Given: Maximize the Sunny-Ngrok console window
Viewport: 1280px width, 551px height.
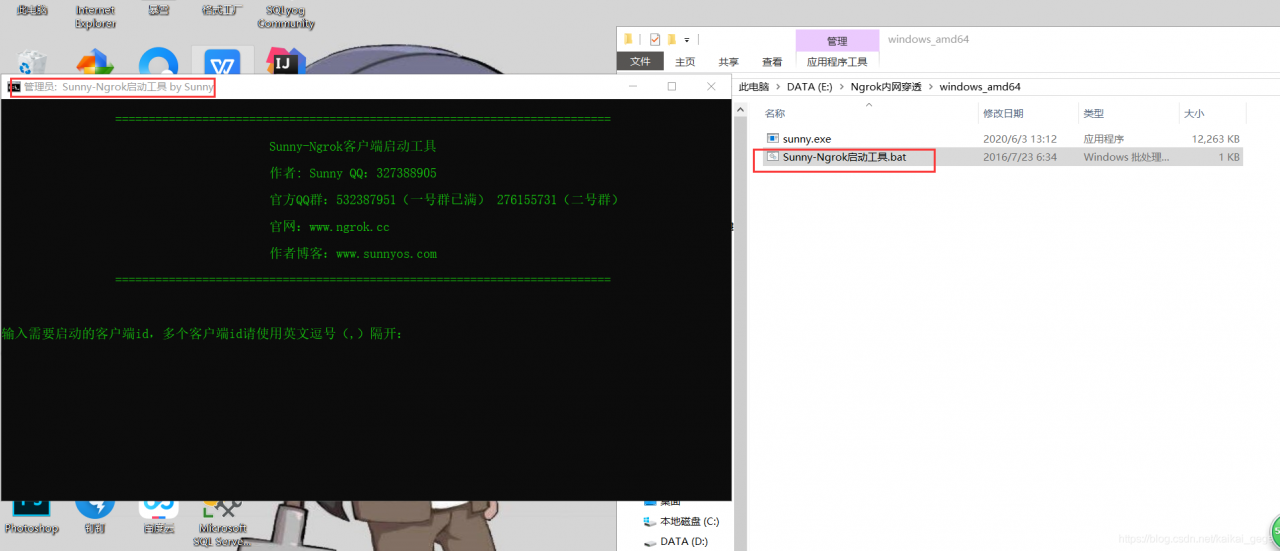Looking at the screenshot, I should [x=672, y=87].
